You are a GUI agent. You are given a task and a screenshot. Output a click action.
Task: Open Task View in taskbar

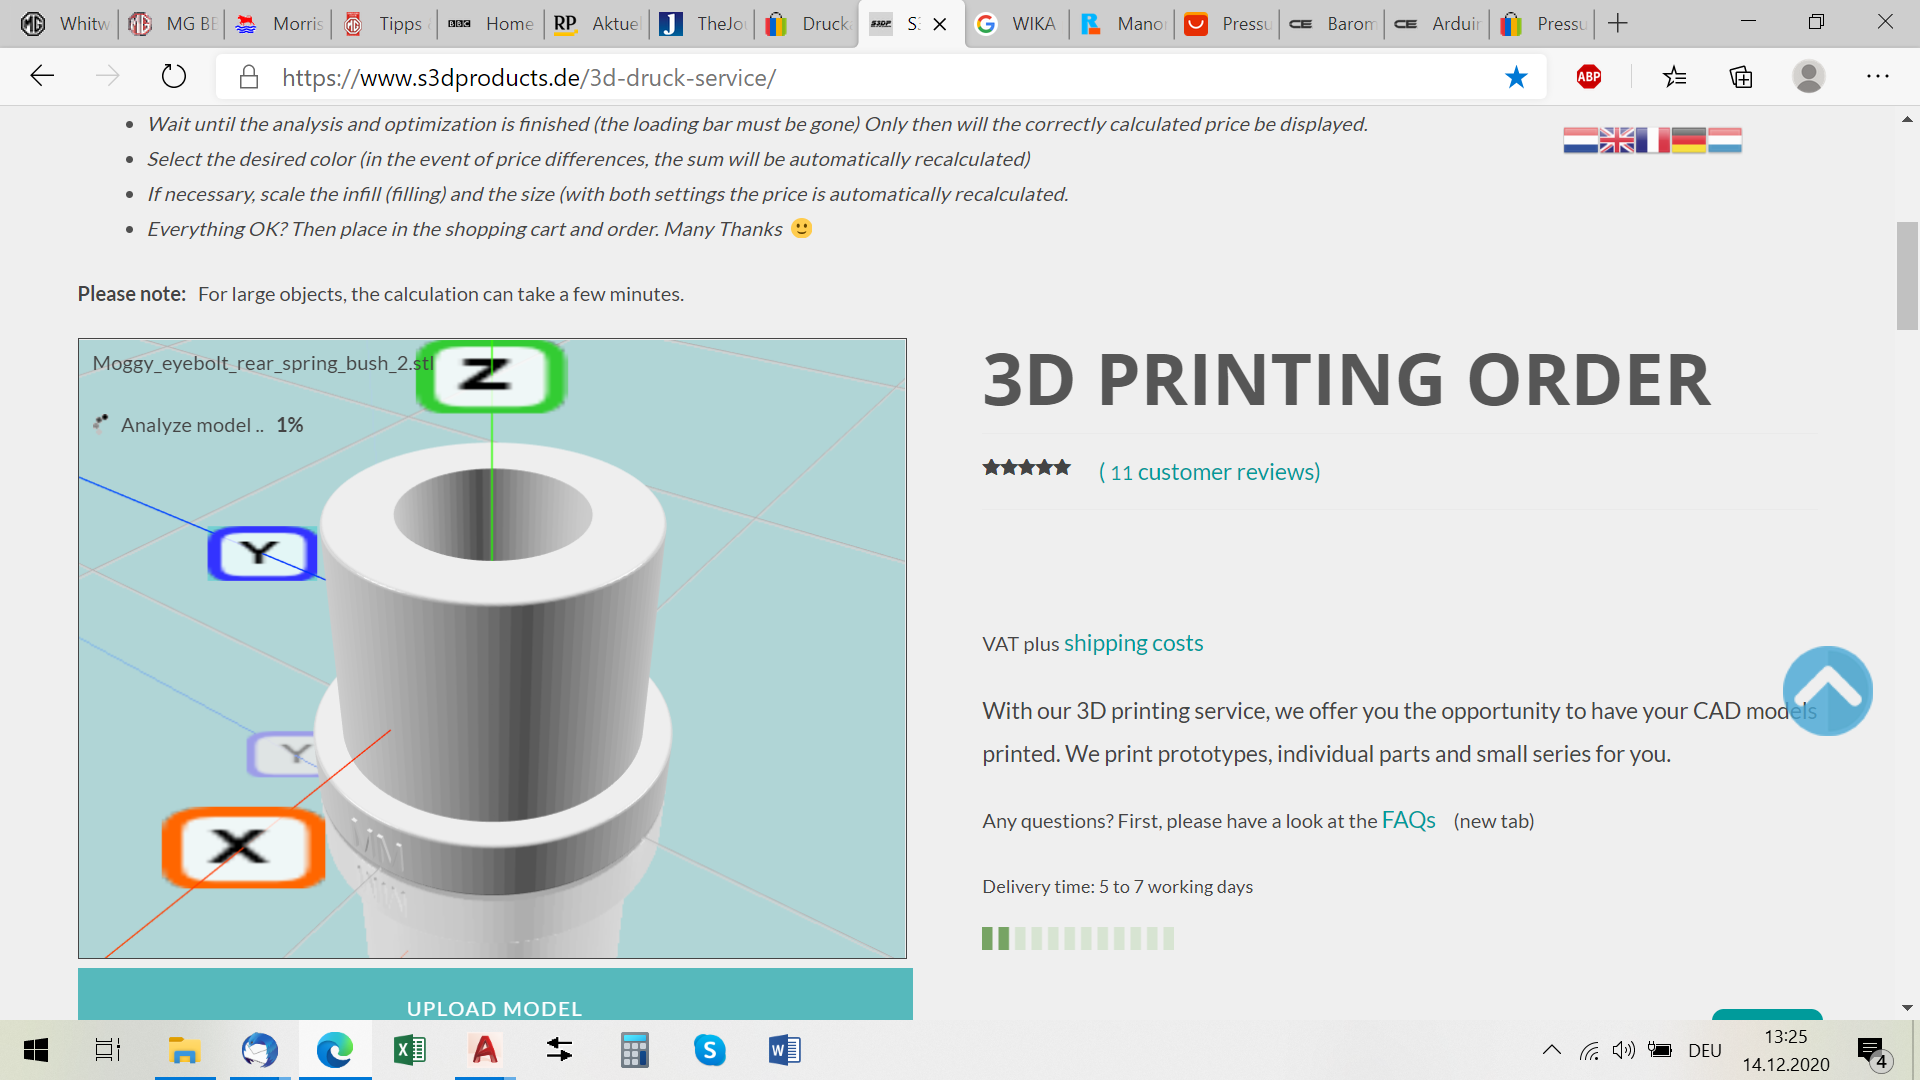(x=107, y=1050)
